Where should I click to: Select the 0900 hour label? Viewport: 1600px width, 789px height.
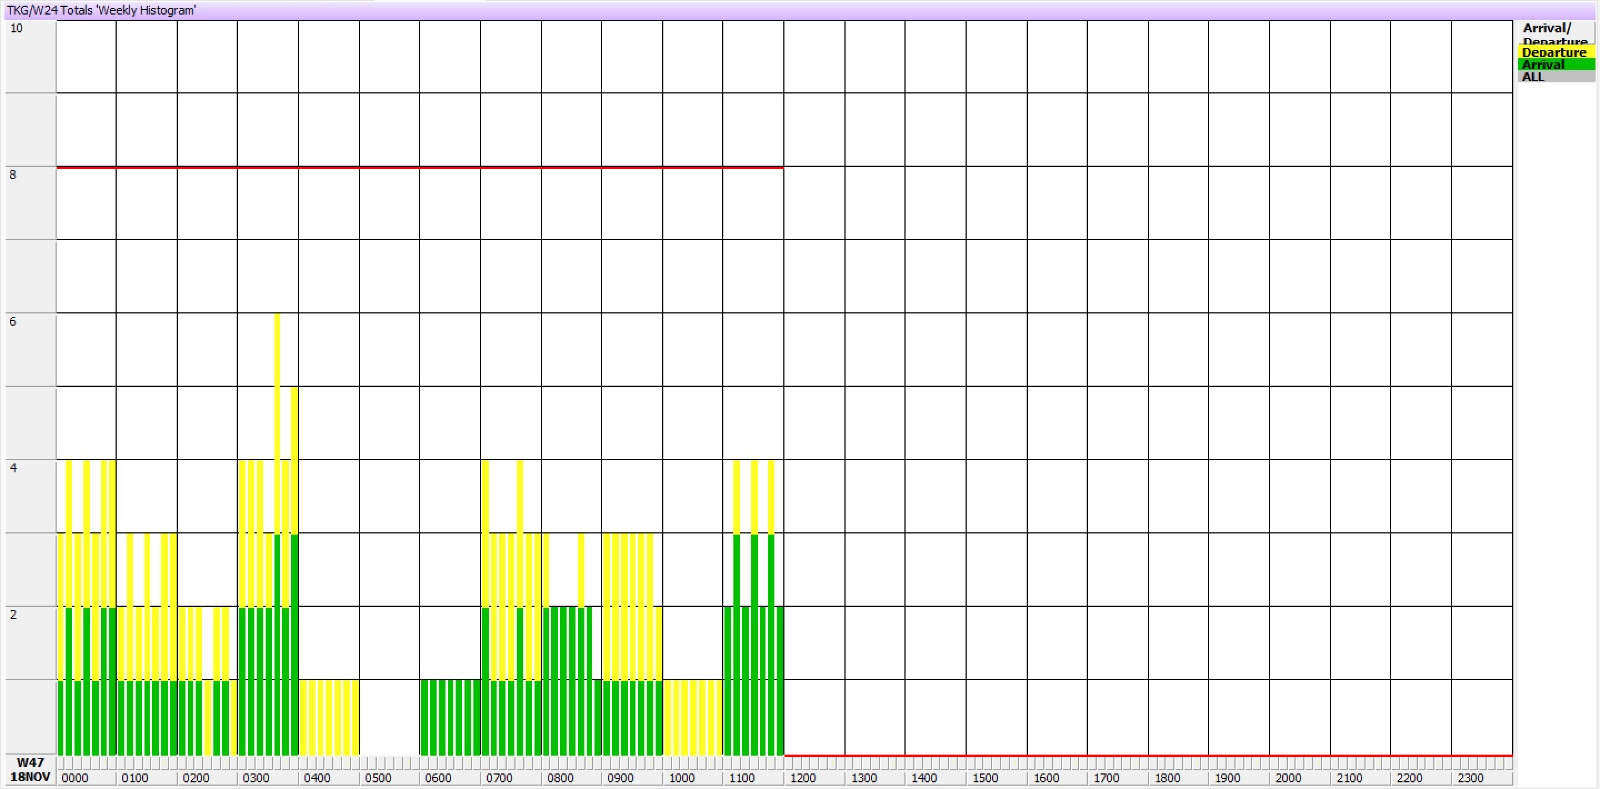pos(620,778)
